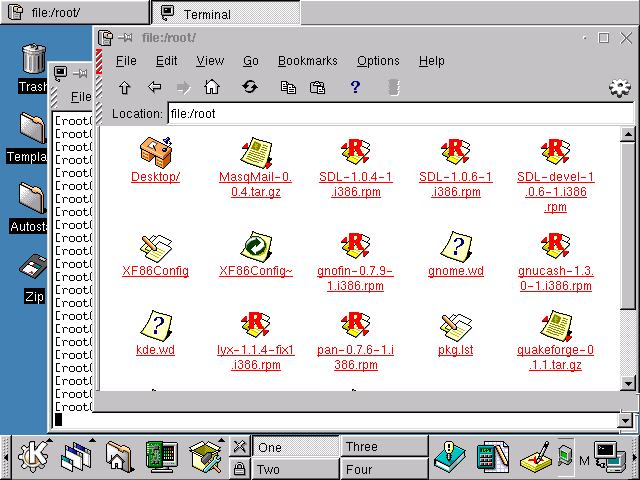
Task: Toggle sticky pin on Terminal window
Action: (80, 73)
